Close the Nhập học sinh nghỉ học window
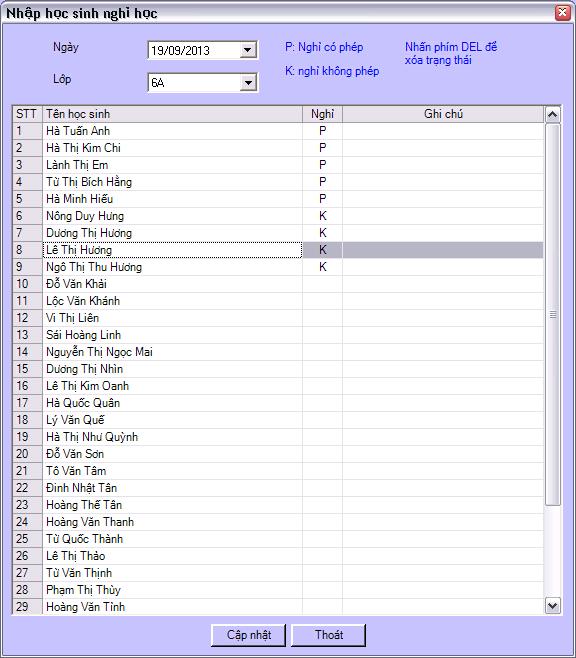Screen dimensions: 576x658 click(562, 13)
